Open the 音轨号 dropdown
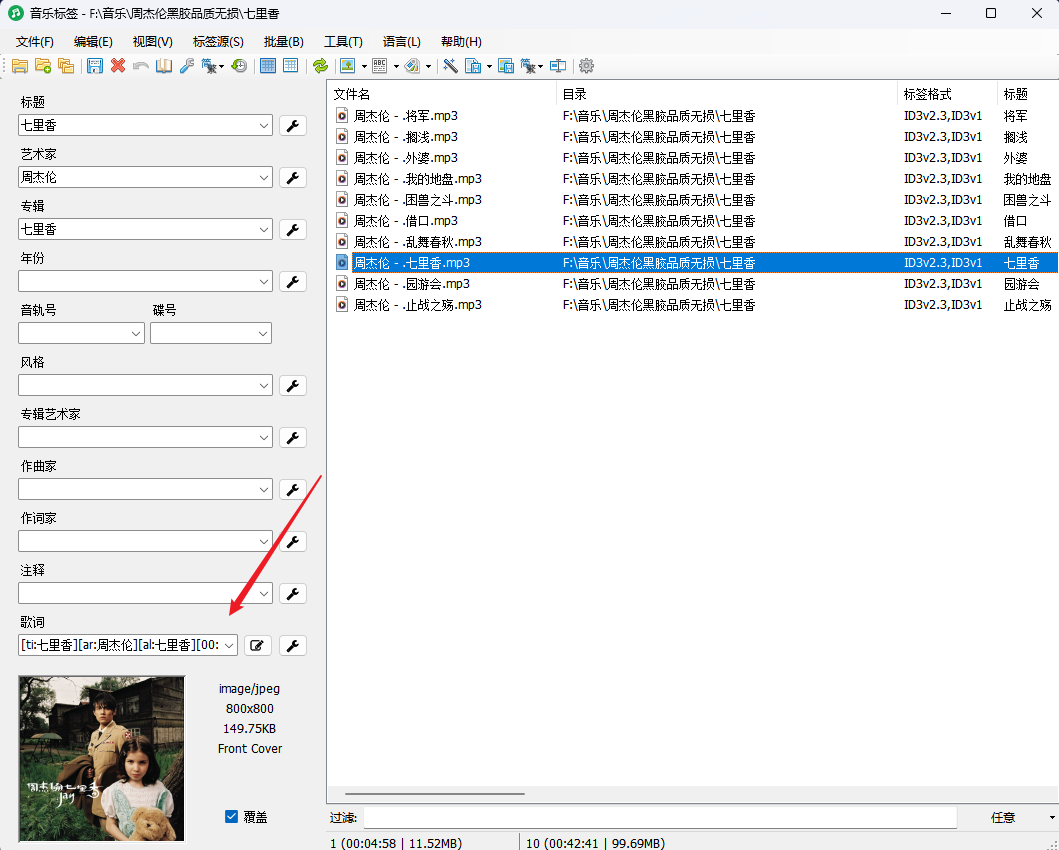 tap(136, 334)
